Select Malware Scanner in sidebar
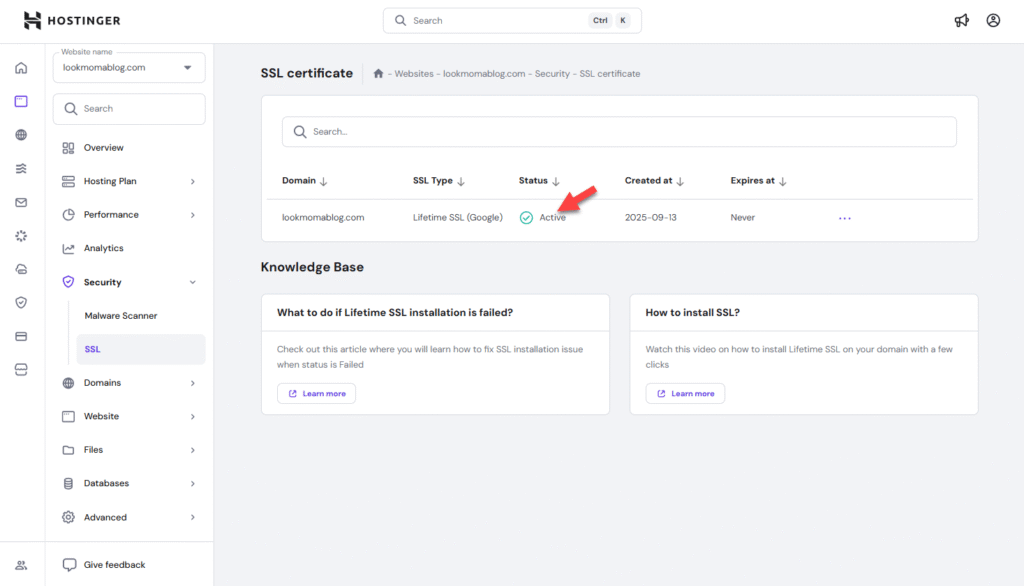The width and height of the screenshot is (1024, 586). tap(121, 316)
